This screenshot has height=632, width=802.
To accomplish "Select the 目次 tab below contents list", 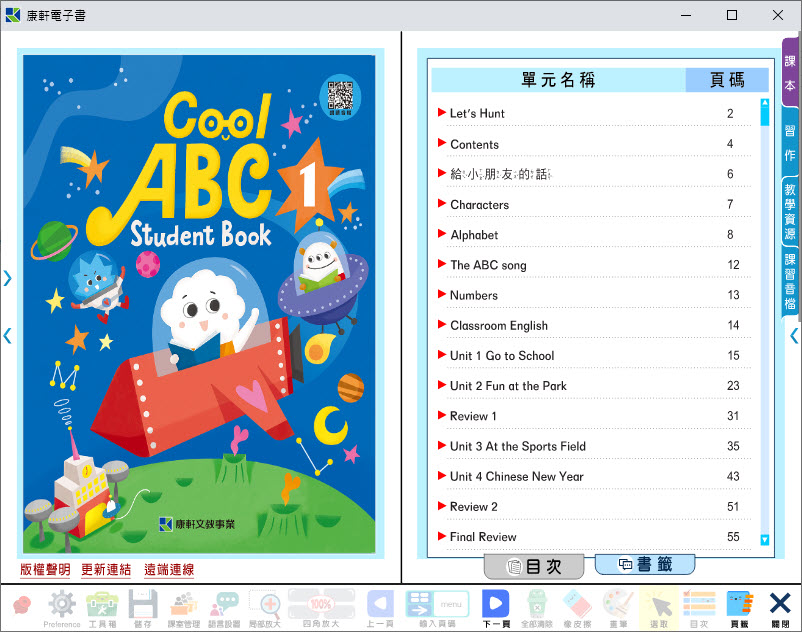I will [x=534, y=567].
